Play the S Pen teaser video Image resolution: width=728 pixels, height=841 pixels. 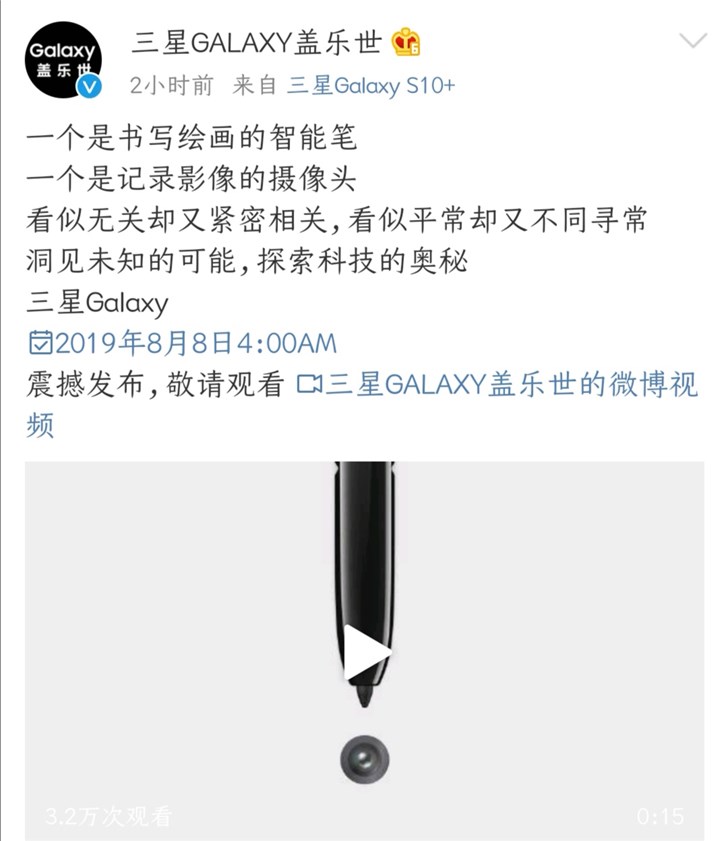pos(367,653)
